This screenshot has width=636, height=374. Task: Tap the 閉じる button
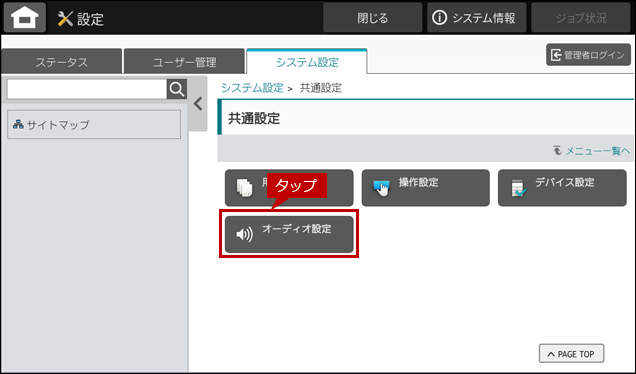(372, 17)
